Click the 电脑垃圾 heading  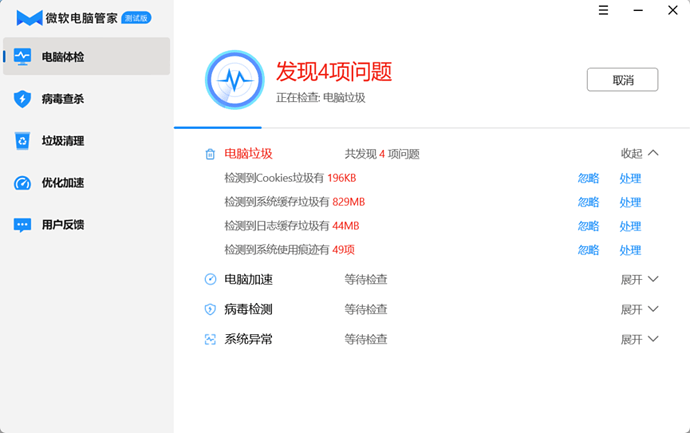(x=249, y=154)
